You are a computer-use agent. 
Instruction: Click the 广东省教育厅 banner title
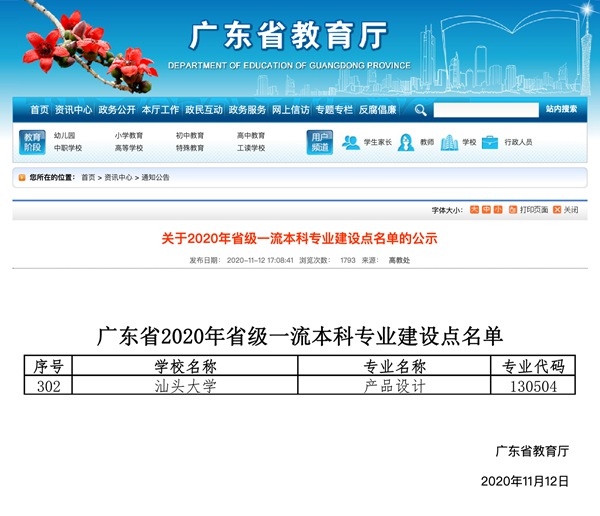tap(289, 36)
